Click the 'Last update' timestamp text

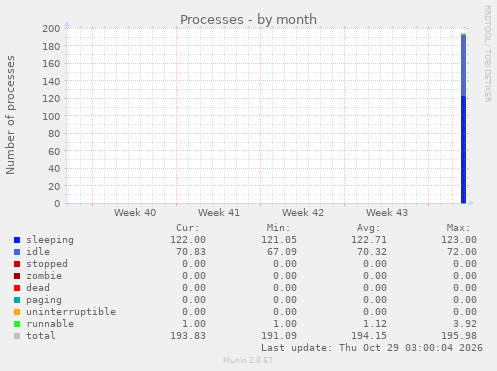coord(372,348)
